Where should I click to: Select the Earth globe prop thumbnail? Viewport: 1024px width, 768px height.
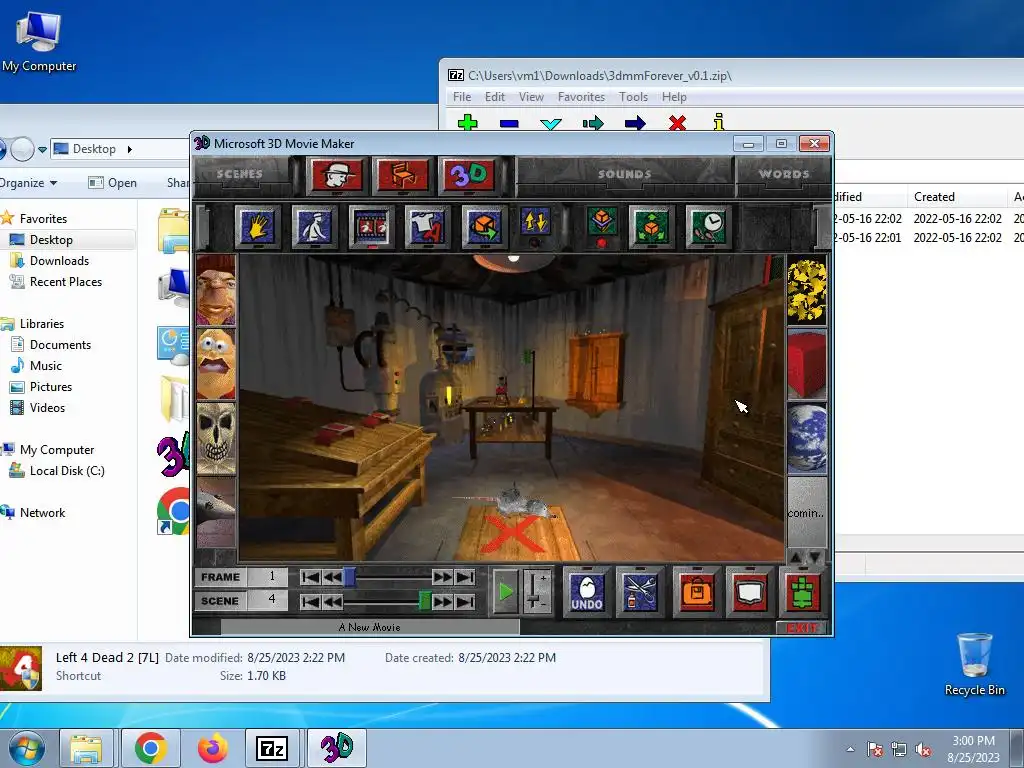pos(807,438)
